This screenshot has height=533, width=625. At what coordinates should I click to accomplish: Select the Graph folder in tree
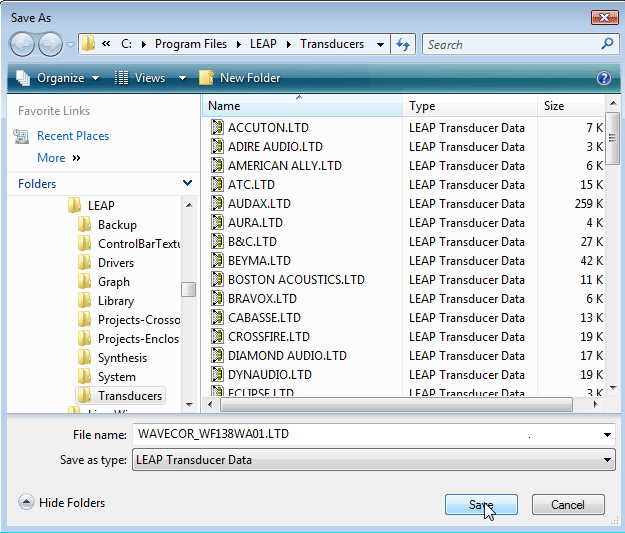[x=104, y=282]
